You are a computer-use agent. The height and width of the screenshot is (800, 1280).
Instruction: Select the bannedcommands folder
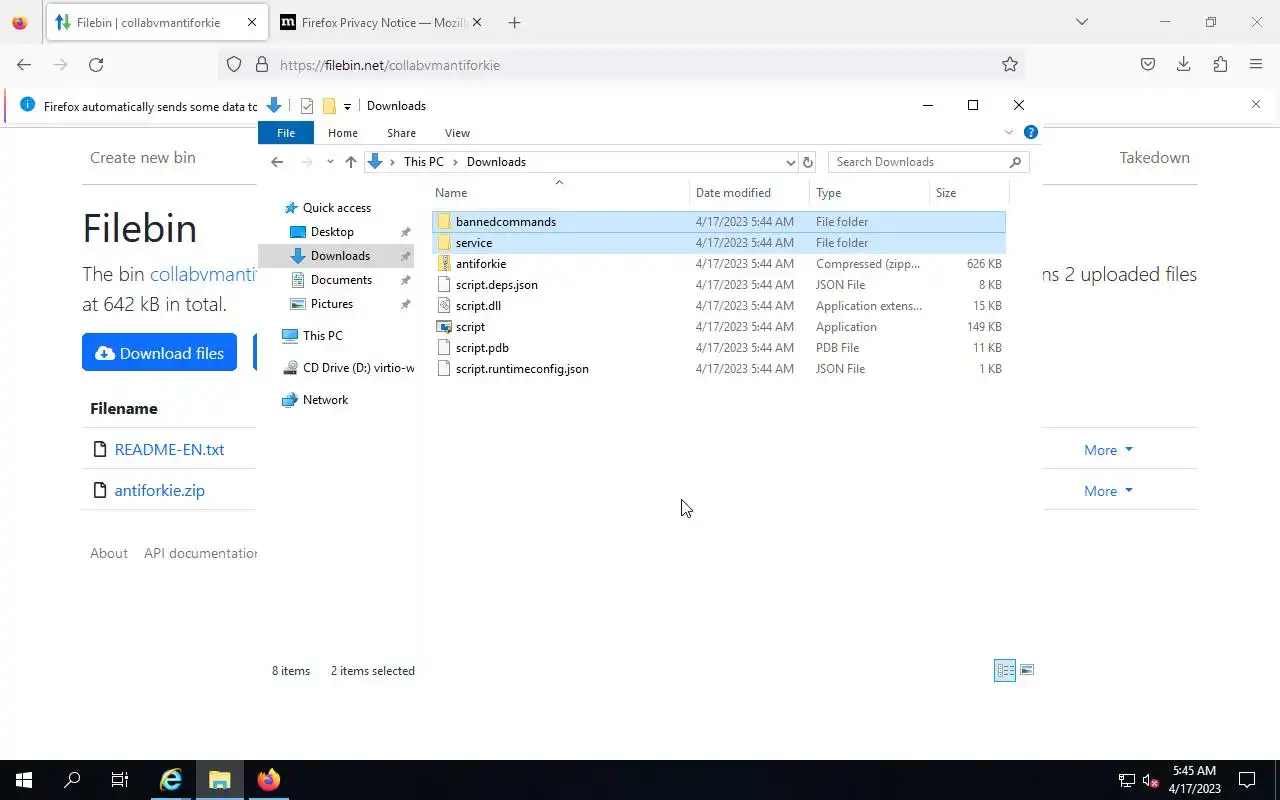(x=718, y=222)
